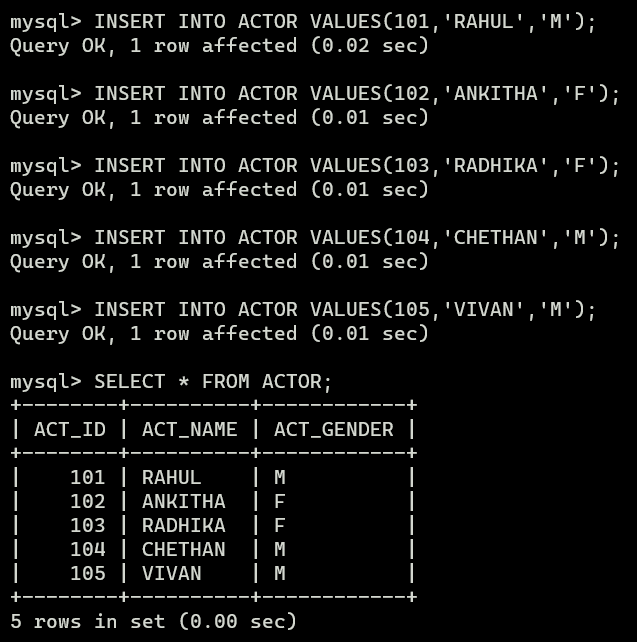Click the ACT_ID column header
Screen dimensions: 637x642
(x=70, y=430)
